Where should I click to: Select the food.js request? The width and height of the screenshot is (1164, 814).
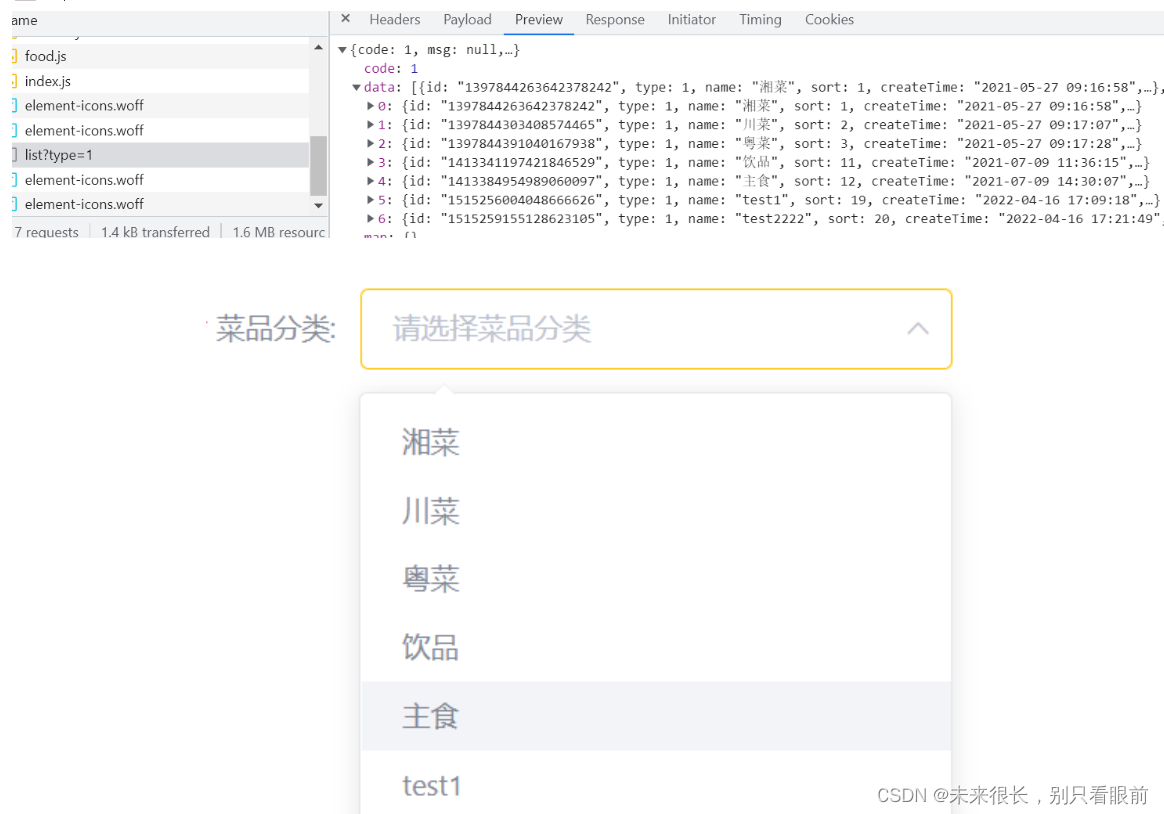pyautogui.click(x=160, y=56)
